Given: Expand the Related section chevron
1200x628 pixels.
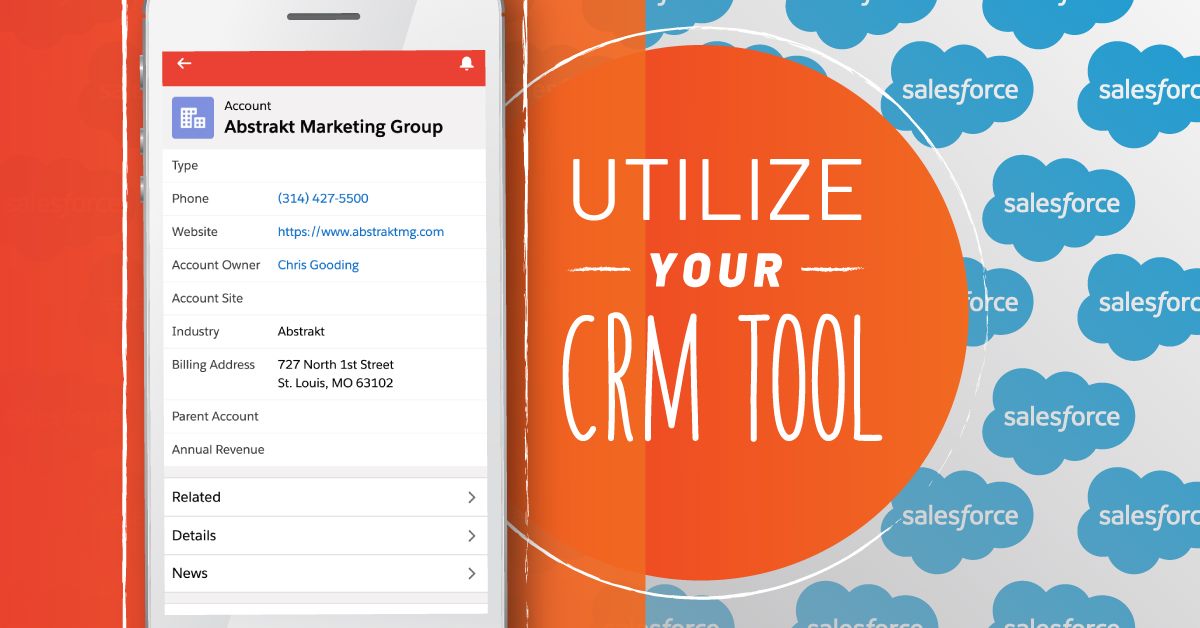Looking at the screenshot, I should point(471,497).
